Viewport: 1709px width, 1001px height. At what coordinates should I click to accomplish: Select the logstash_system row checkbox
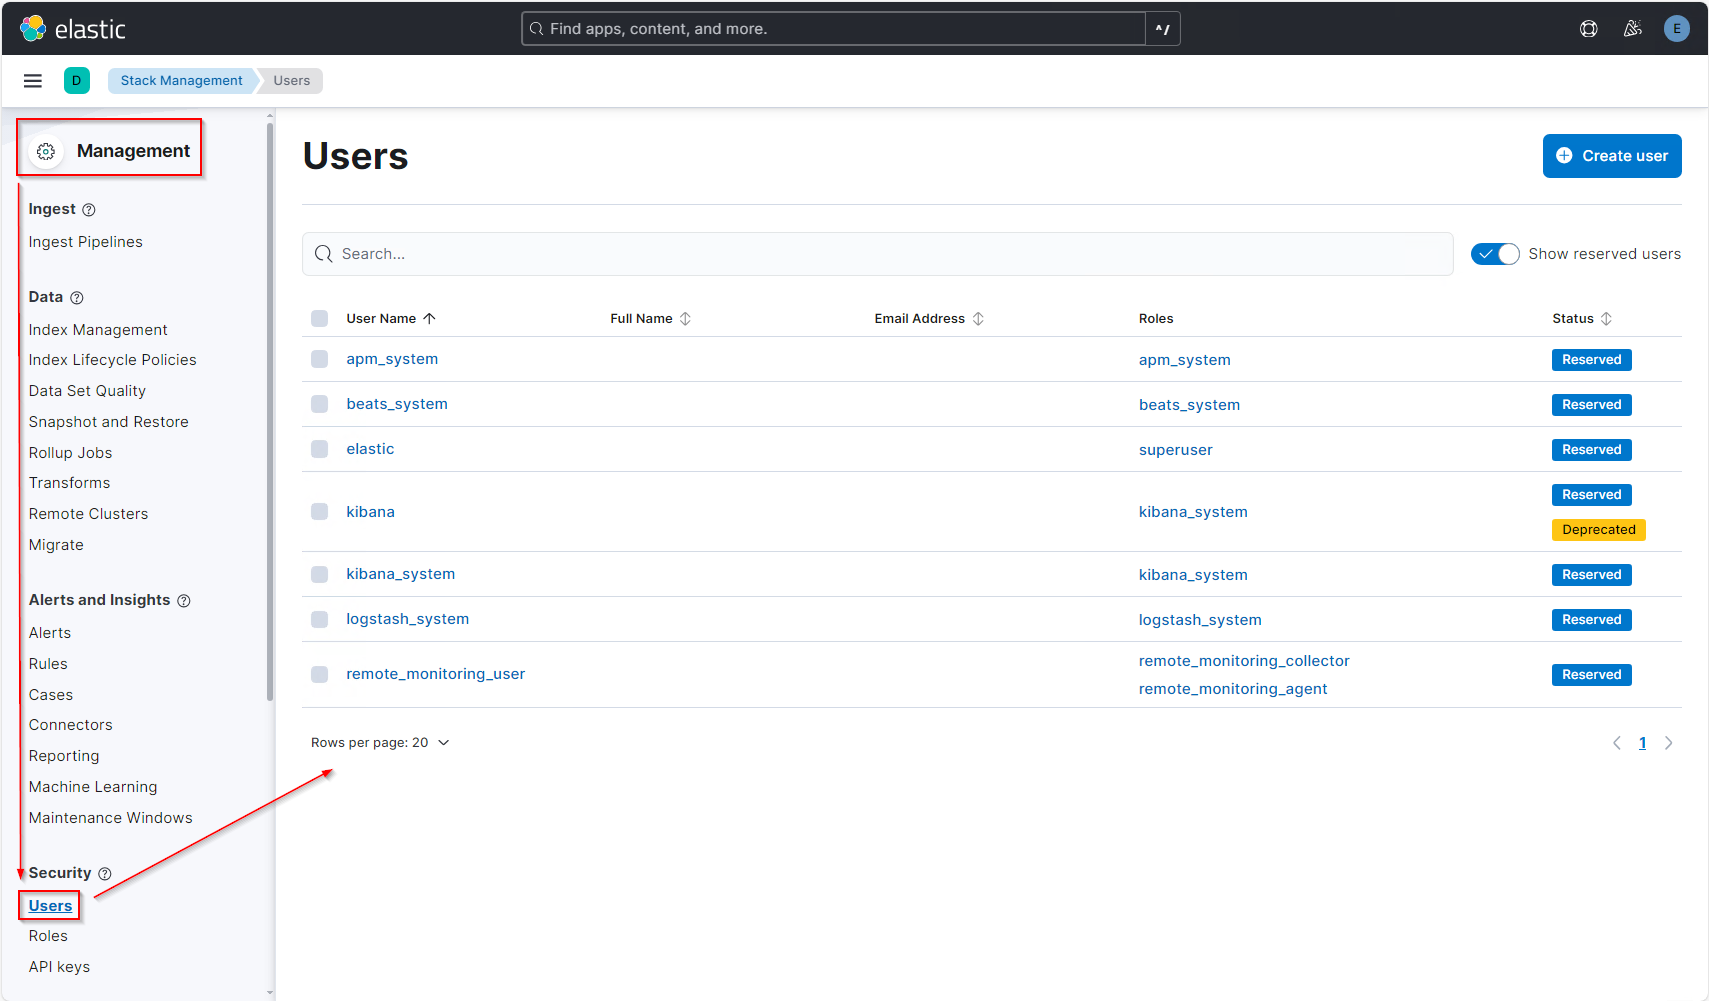pos(320,619)
